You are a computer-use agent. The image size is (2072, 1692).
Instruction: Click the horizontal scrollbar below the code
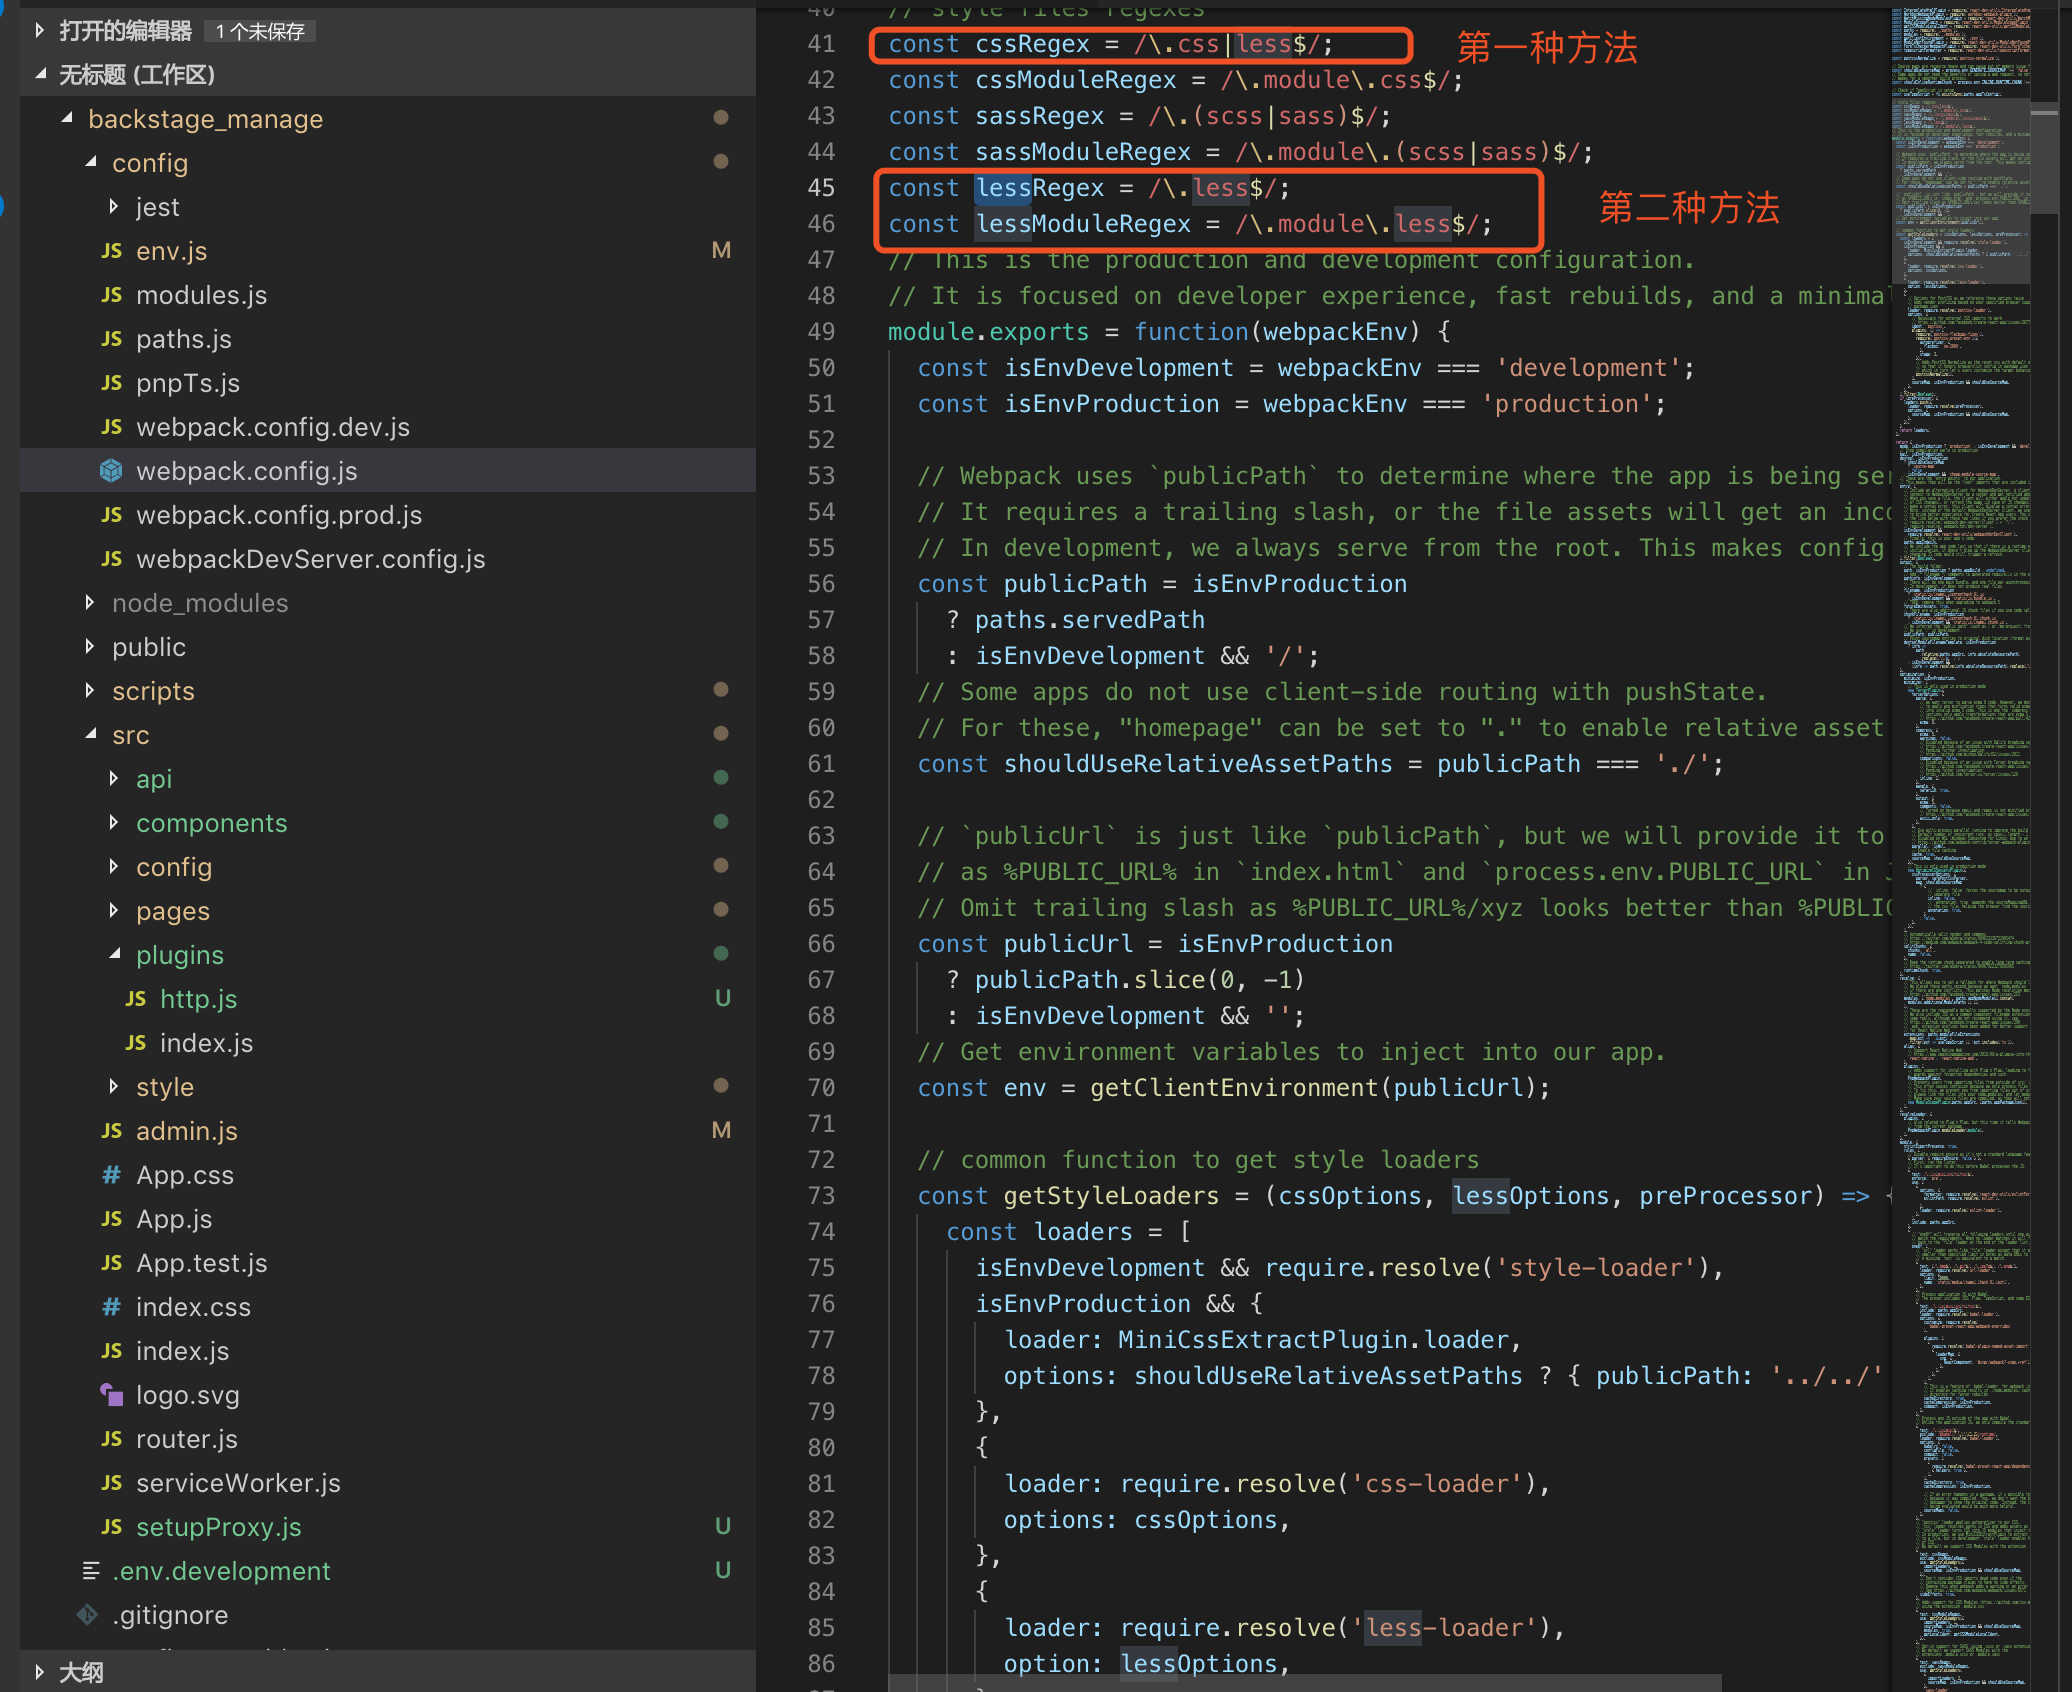pyautogui.click(x=1304, y=1683)
